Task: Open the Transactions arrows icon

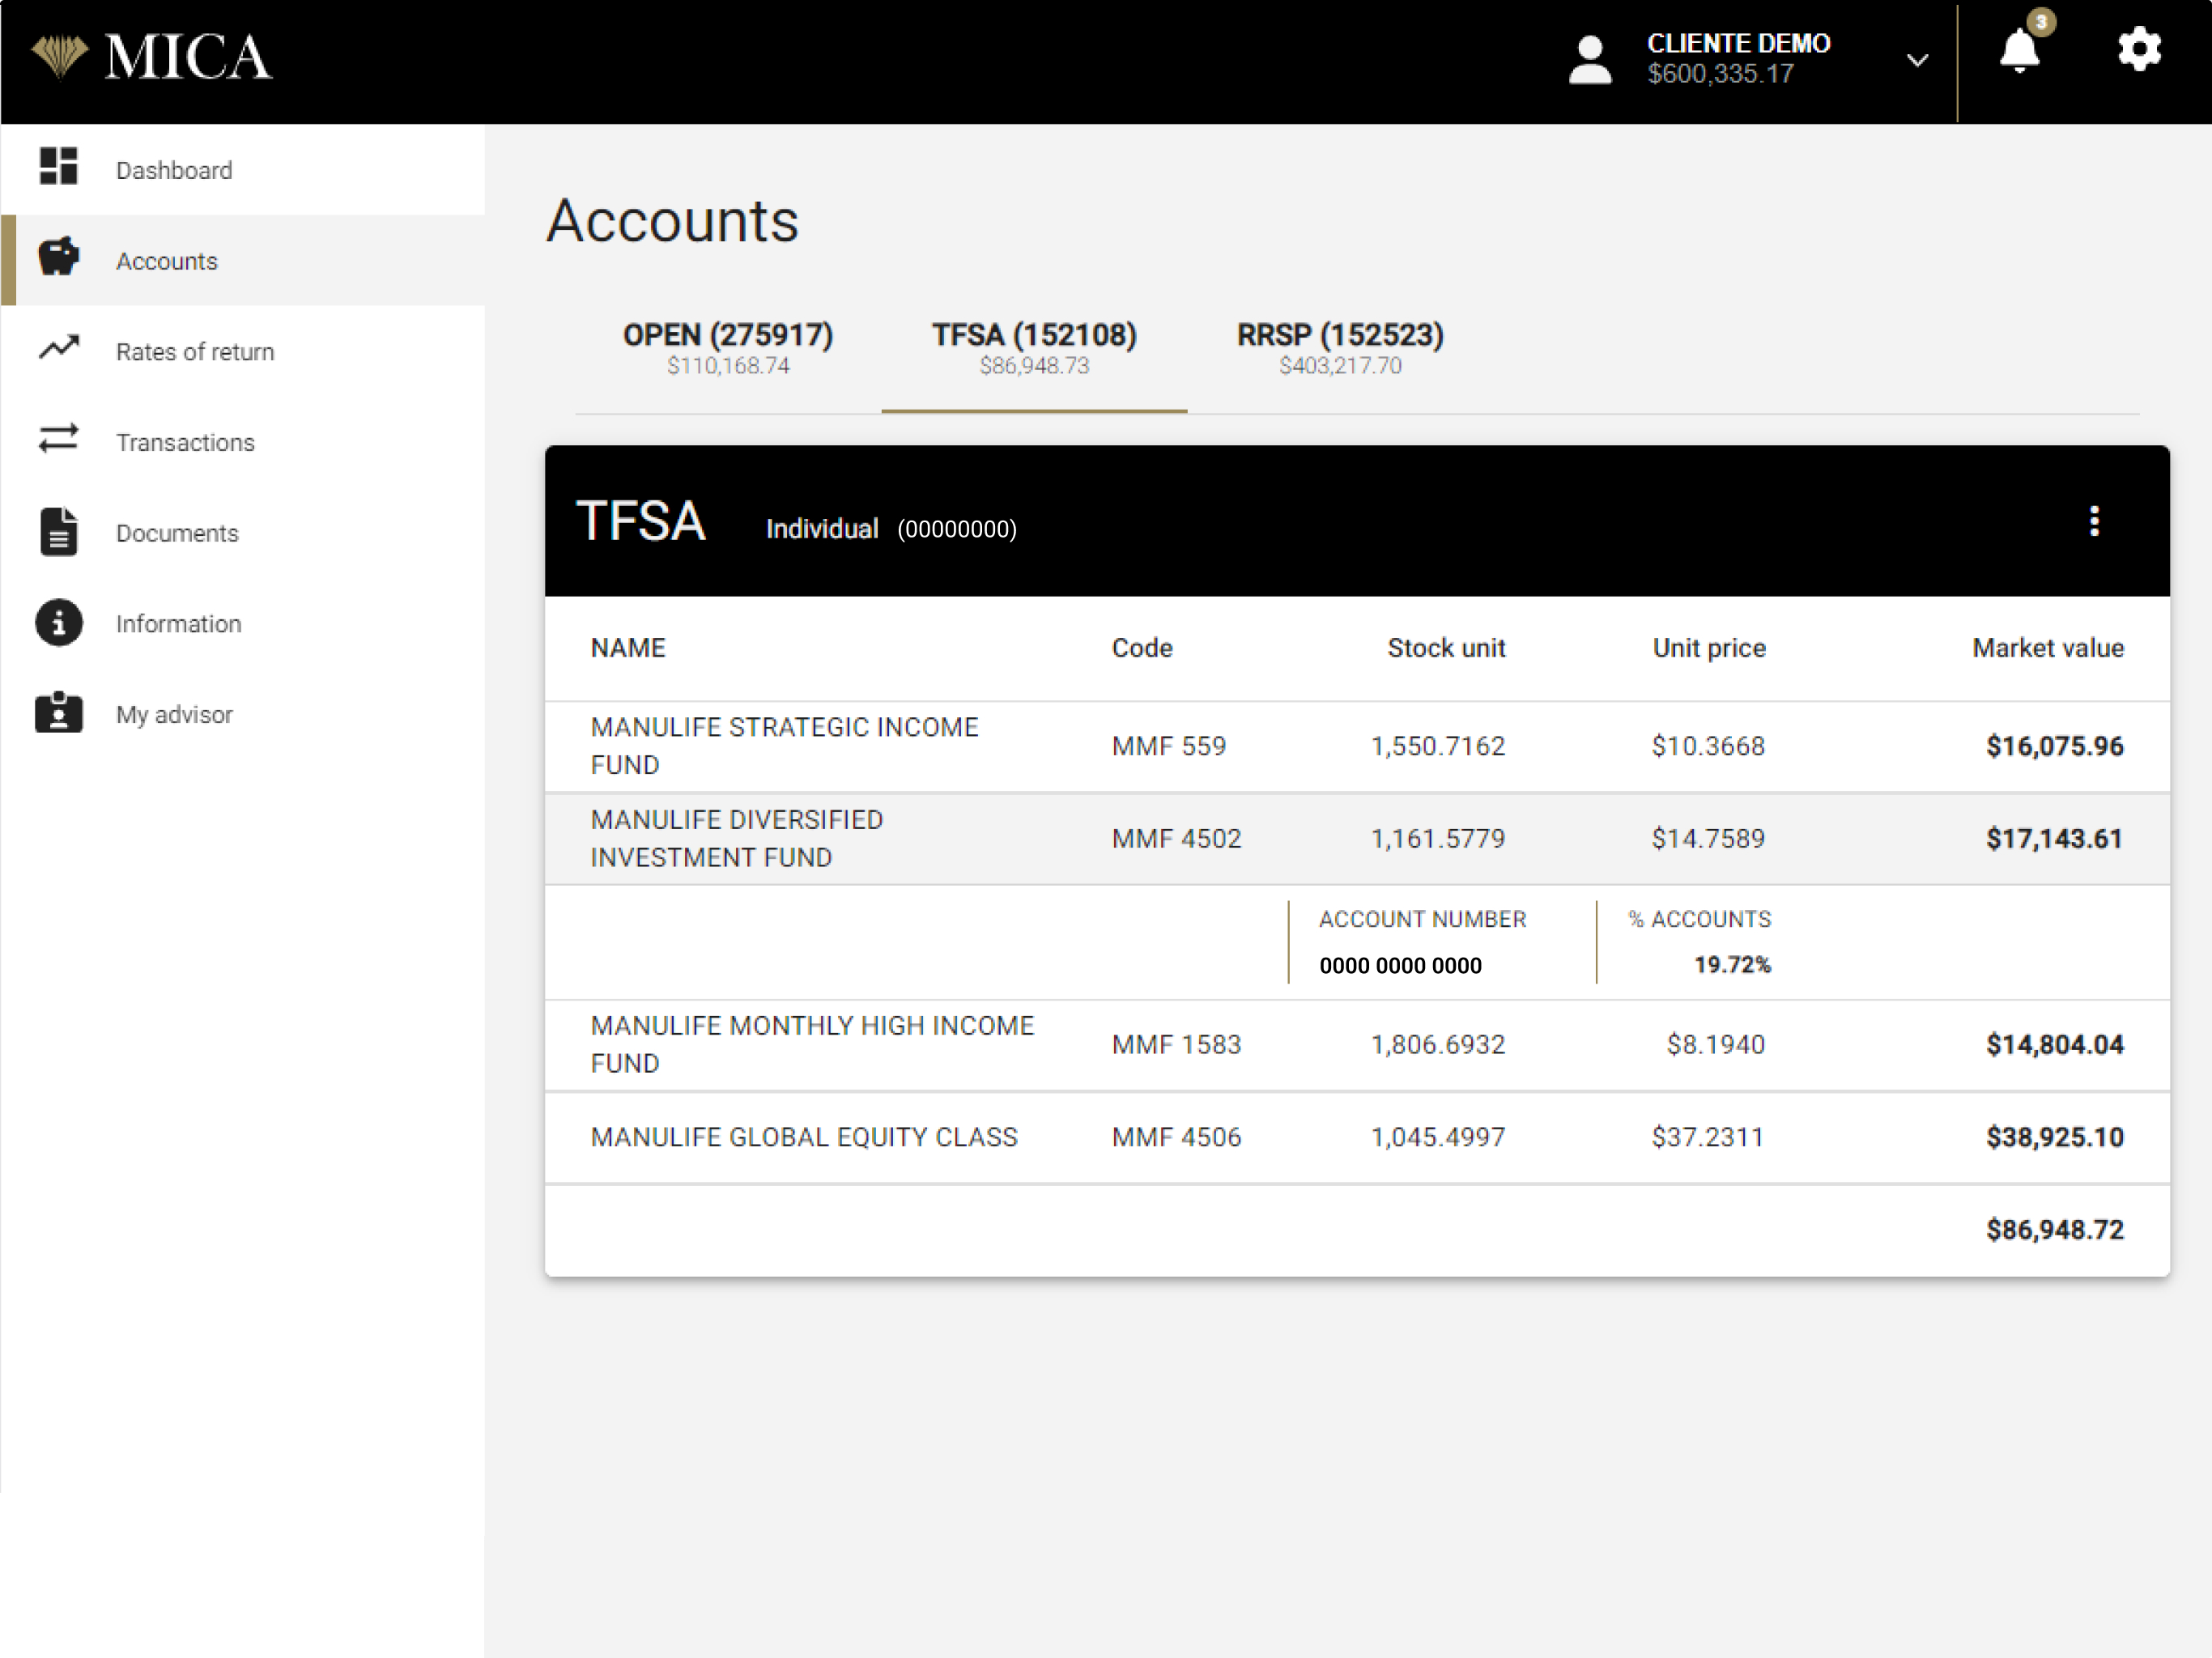Action: [x=58, y=439]
